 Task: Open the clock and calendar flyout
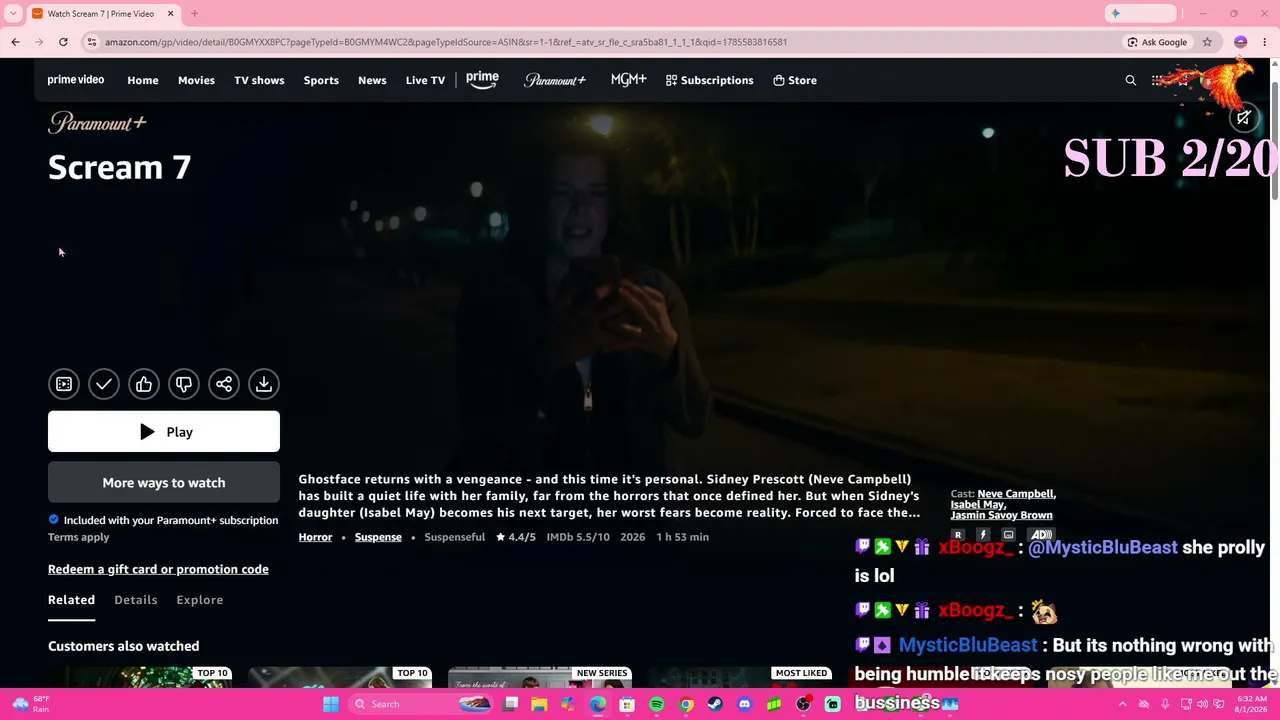[x=1252, y=704]
